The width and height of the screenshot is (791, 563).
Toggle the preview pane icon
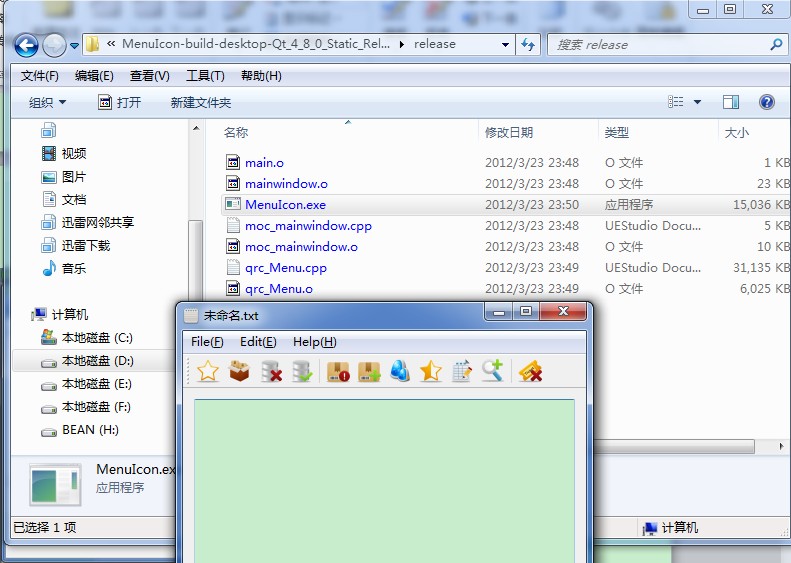coord(730,102)
